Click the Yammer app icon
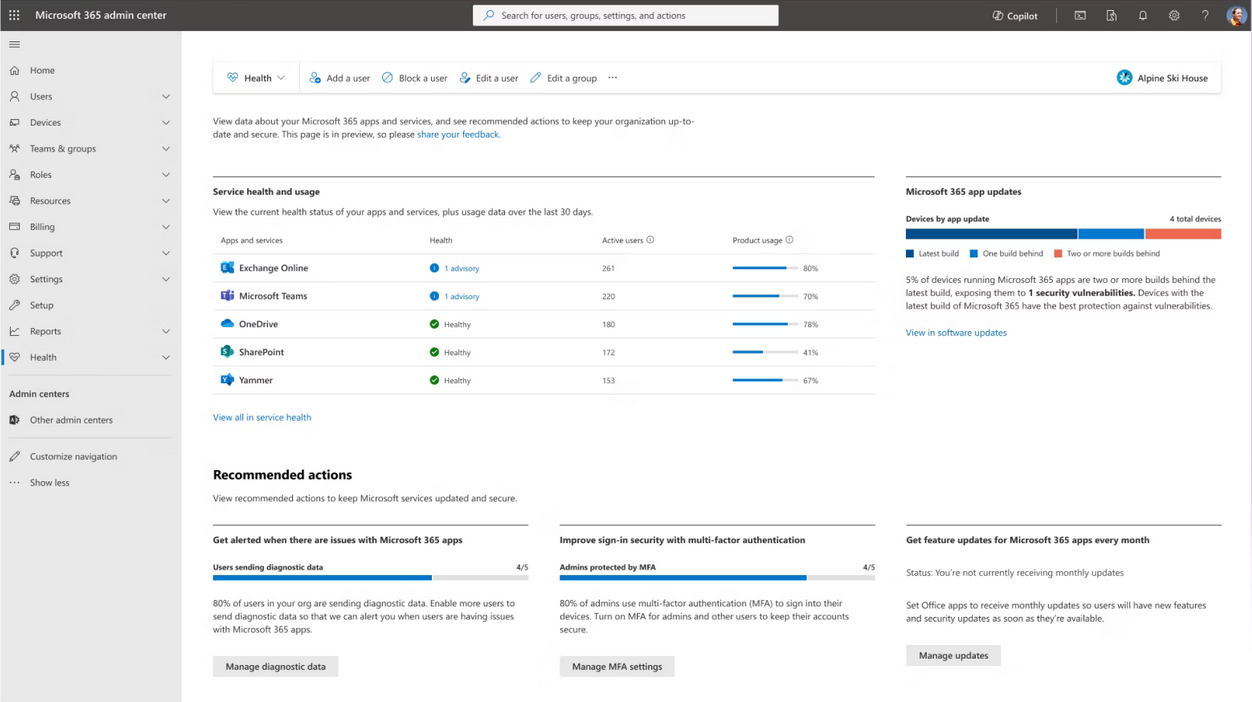This screenshot has height=702, width=1252. click(227, 380)
